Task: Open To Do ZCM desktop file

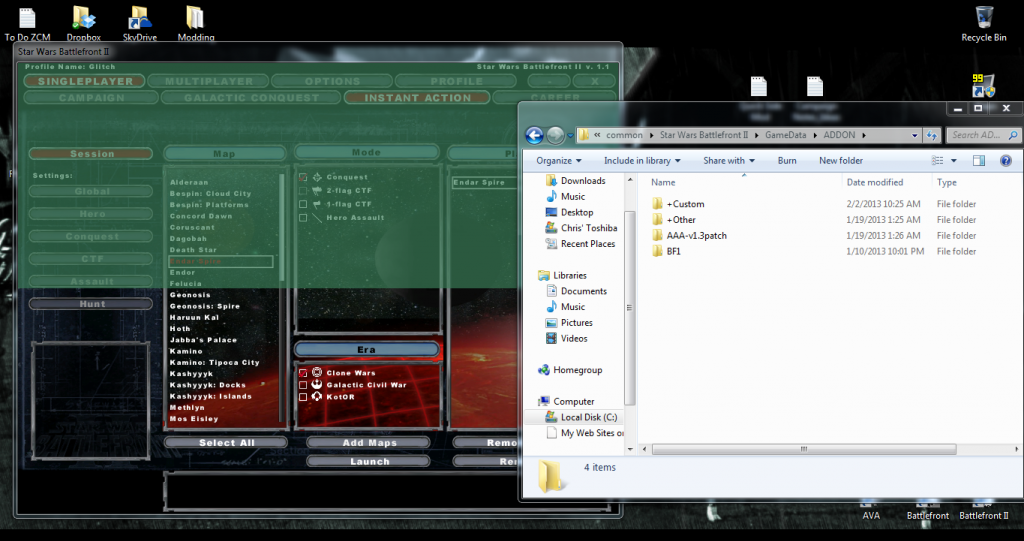Action: 27,25
